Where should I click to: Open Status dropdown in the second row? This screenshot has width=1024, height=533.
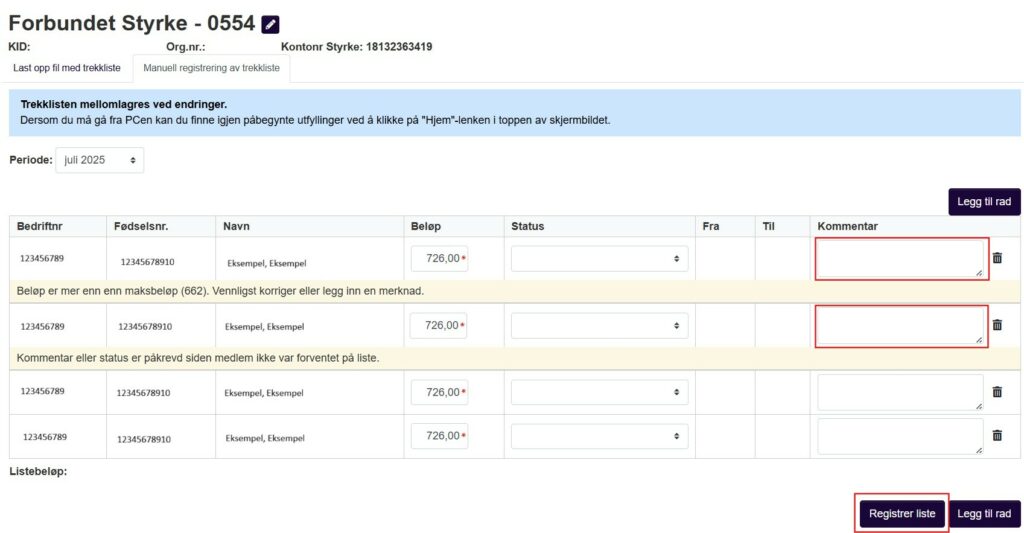pos(599,326)
